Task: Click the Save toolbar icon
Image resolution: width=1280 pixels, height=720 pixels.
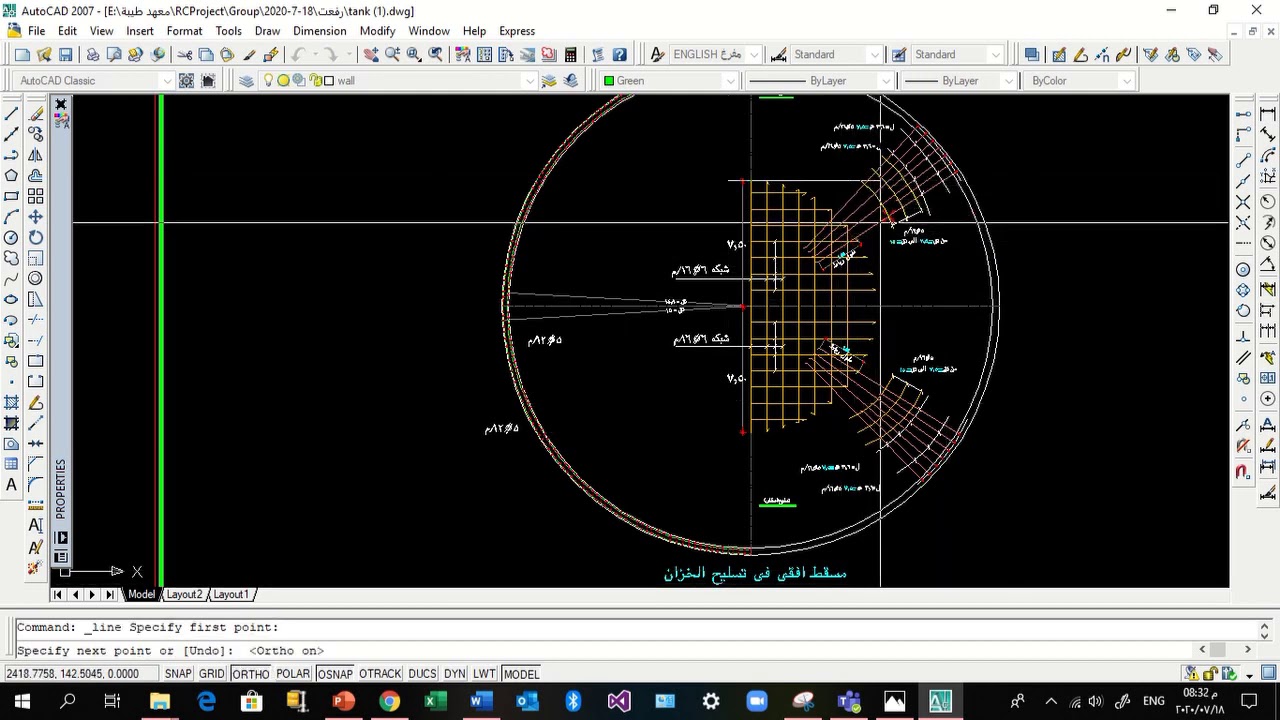Action: click(66, 55)
